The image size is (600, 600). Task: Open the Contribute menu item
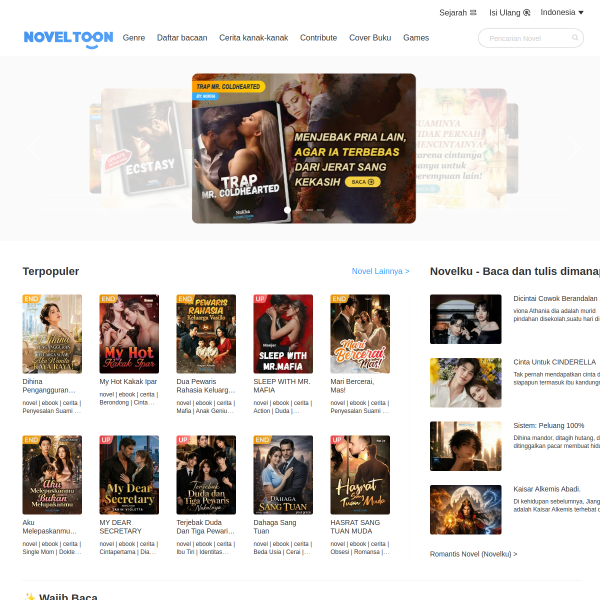(x=318, y=38)
